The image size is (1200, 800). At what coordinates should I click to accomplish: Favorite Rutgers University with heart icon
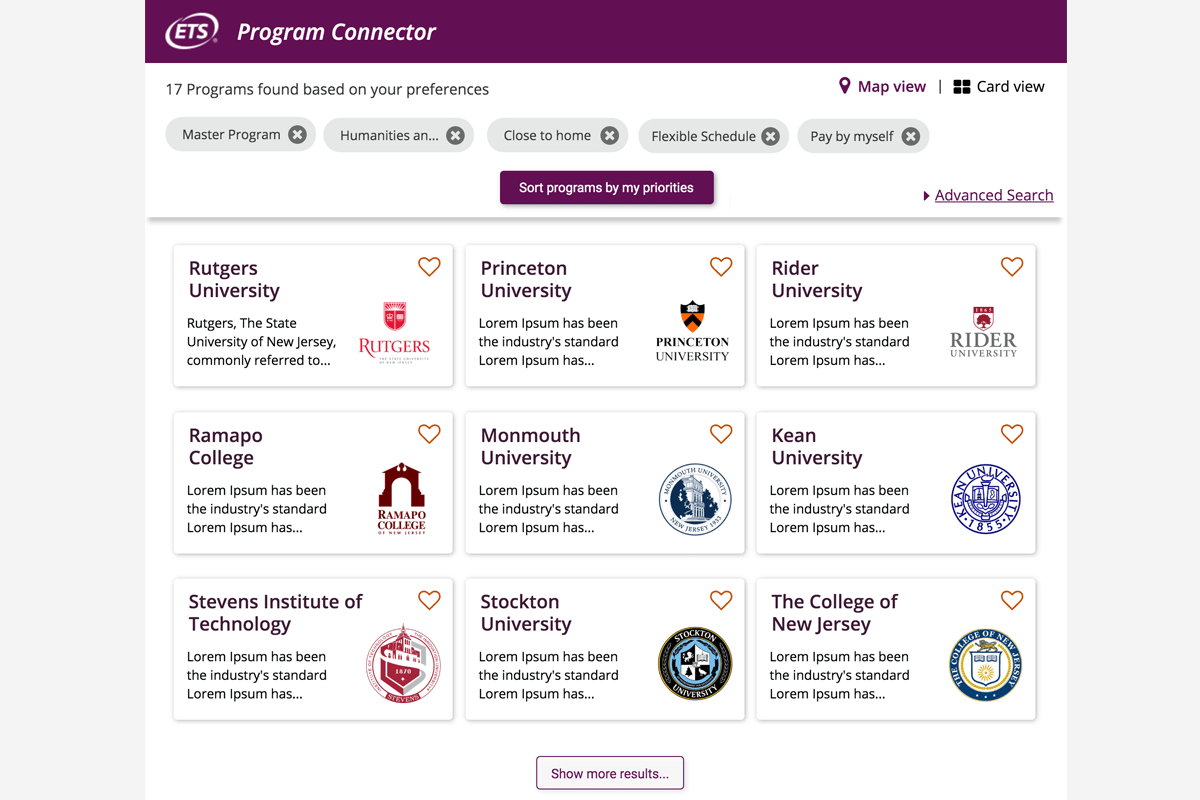429,267
